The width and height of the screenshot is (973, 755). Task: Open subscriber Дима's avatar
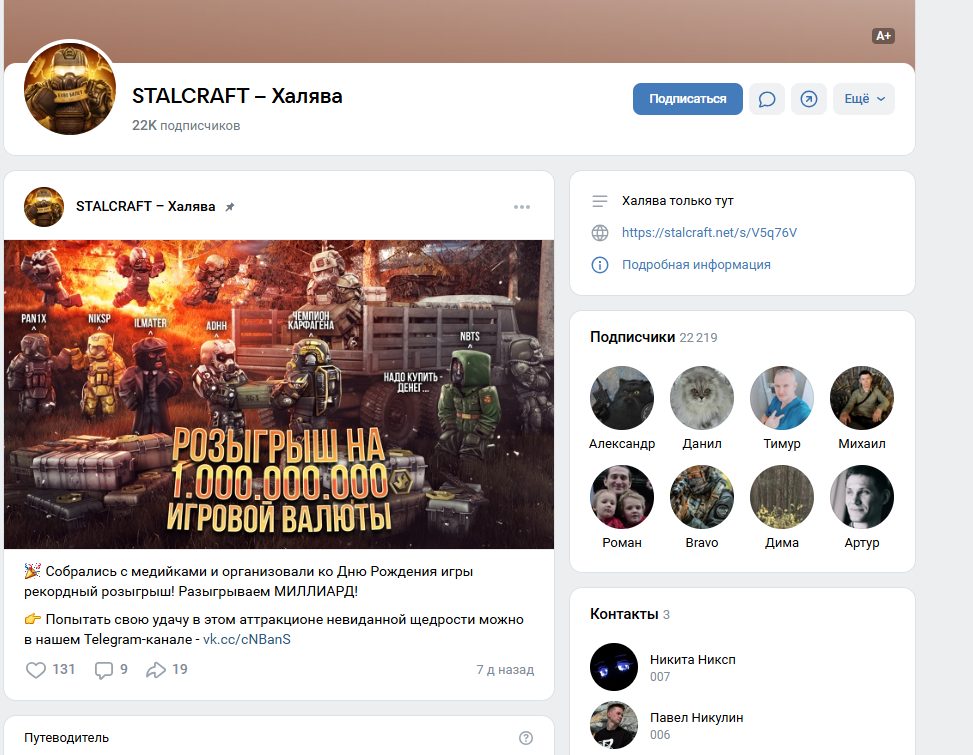point(782,497)
